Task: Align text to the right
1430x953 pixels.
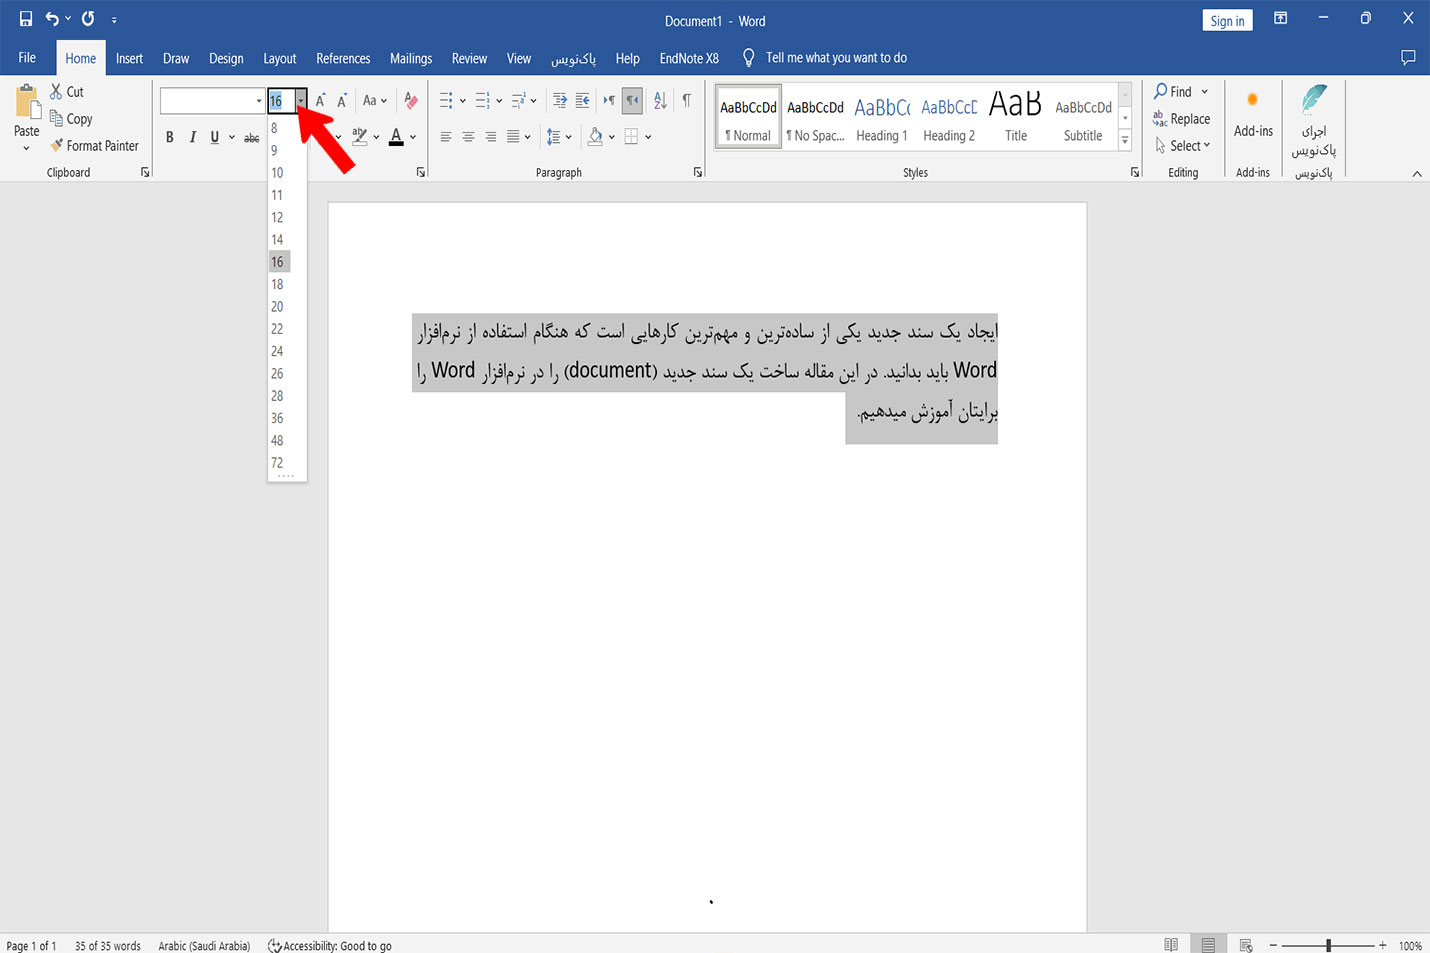Action: [x=490, y=137]
